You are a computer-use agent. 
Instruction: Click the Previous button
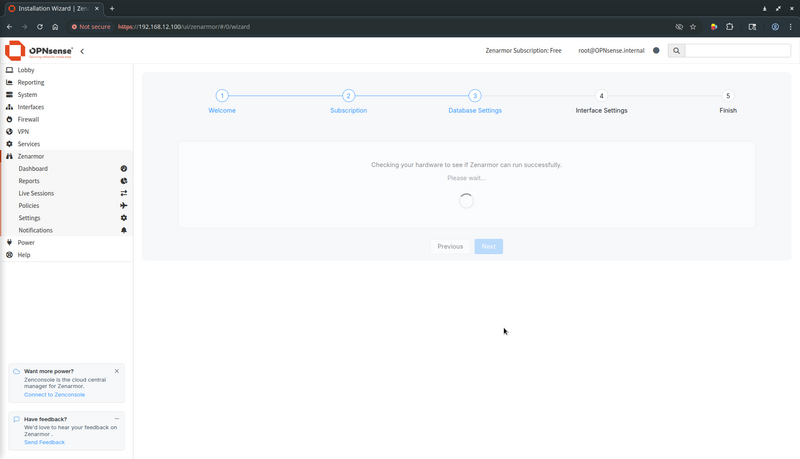pyautogui.click(x=450, y=246)
